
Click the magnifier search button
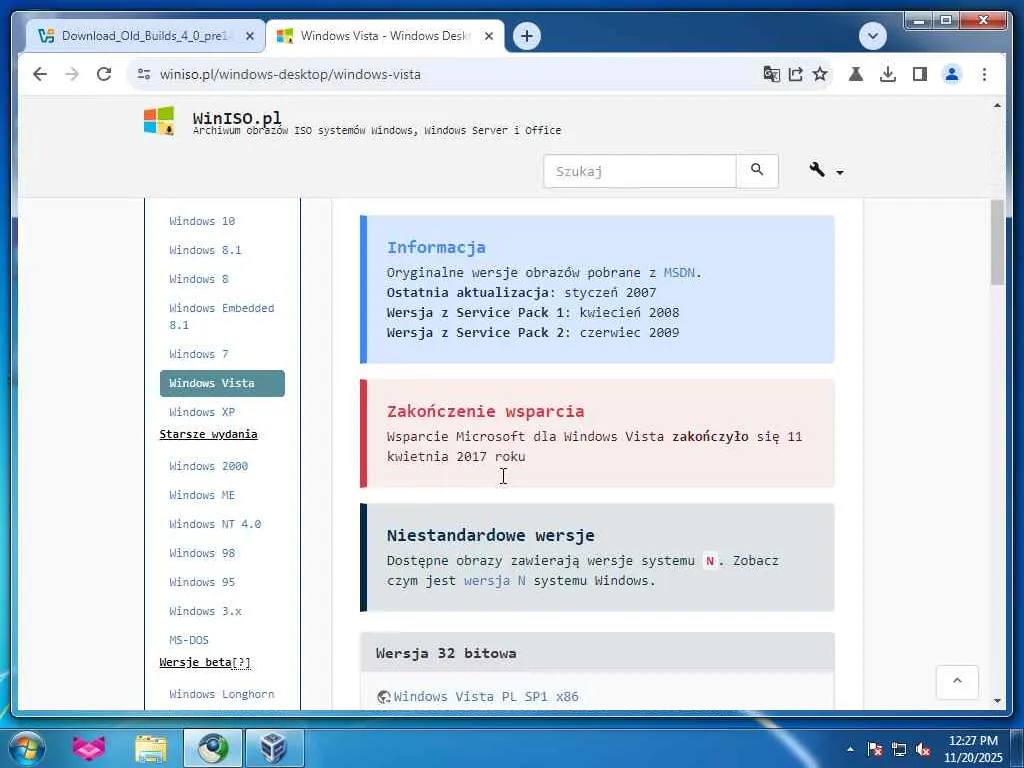click(757, 171)
